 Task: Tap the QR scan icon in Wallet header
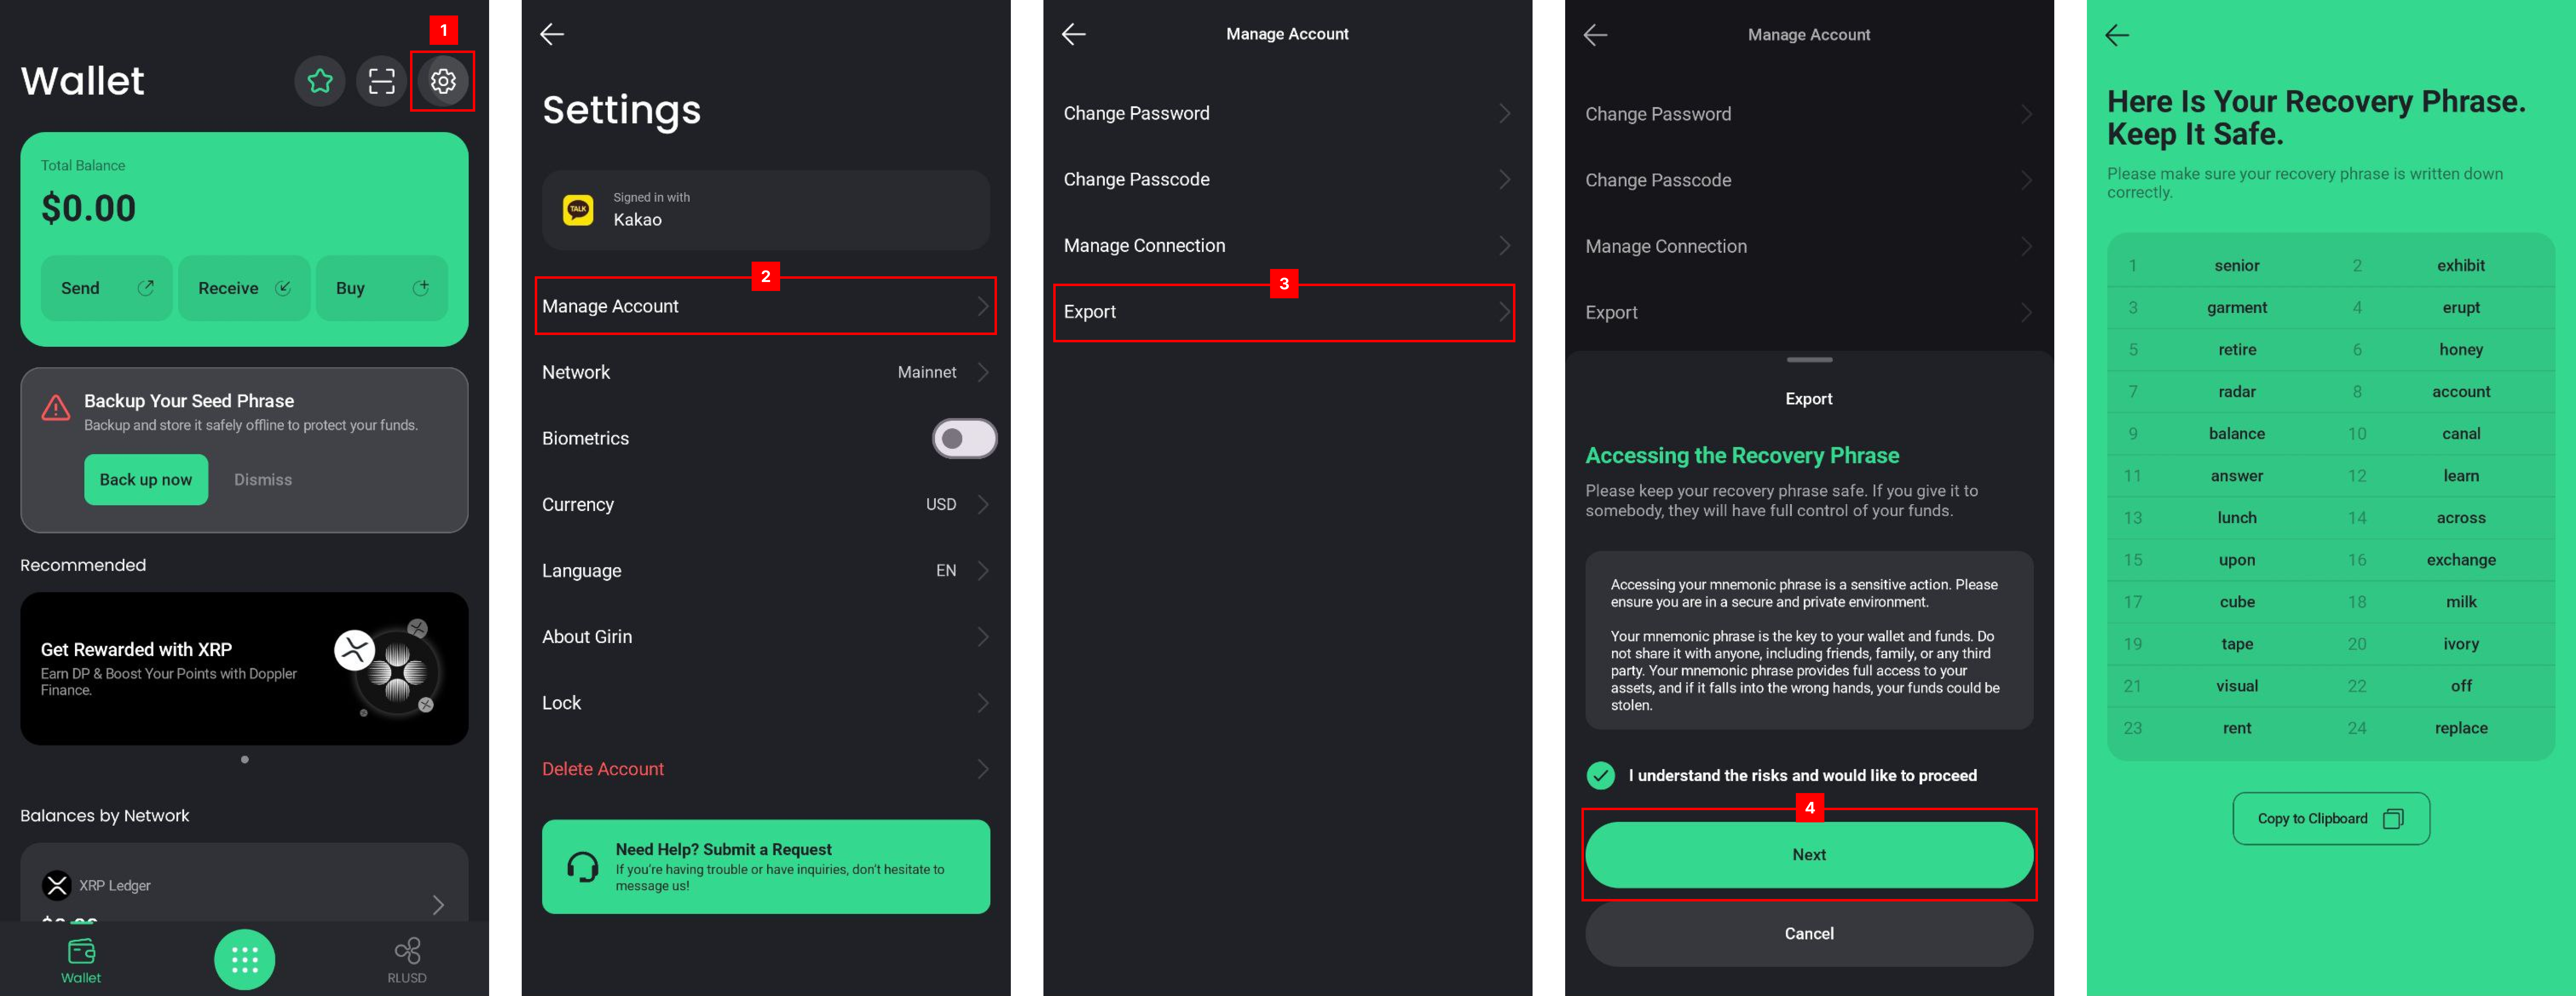(x=381, y=81)
